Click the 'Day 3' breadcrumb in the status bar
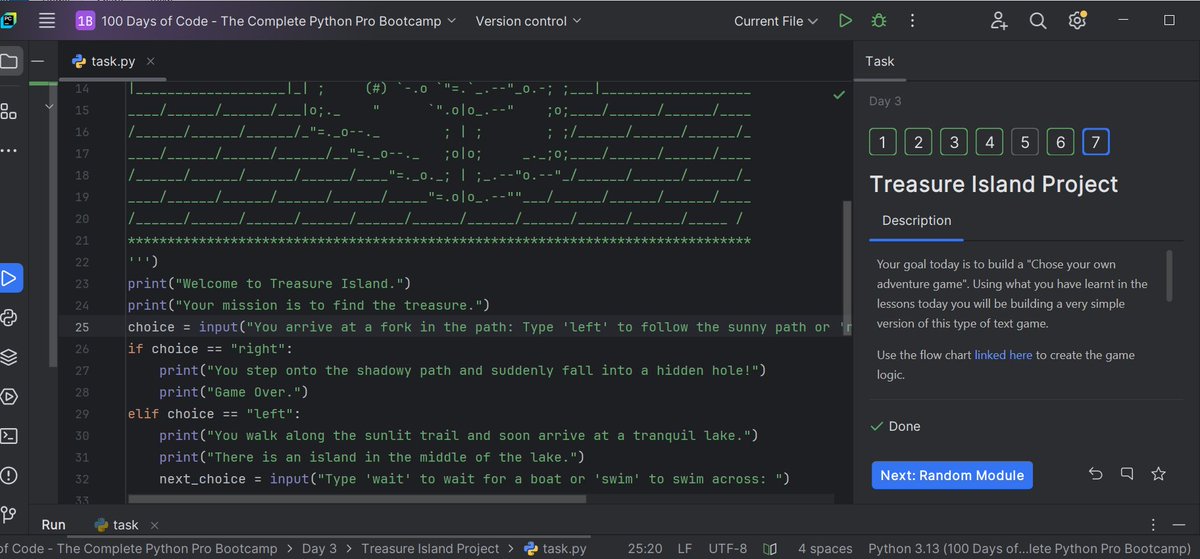 (x=320, y=549)
